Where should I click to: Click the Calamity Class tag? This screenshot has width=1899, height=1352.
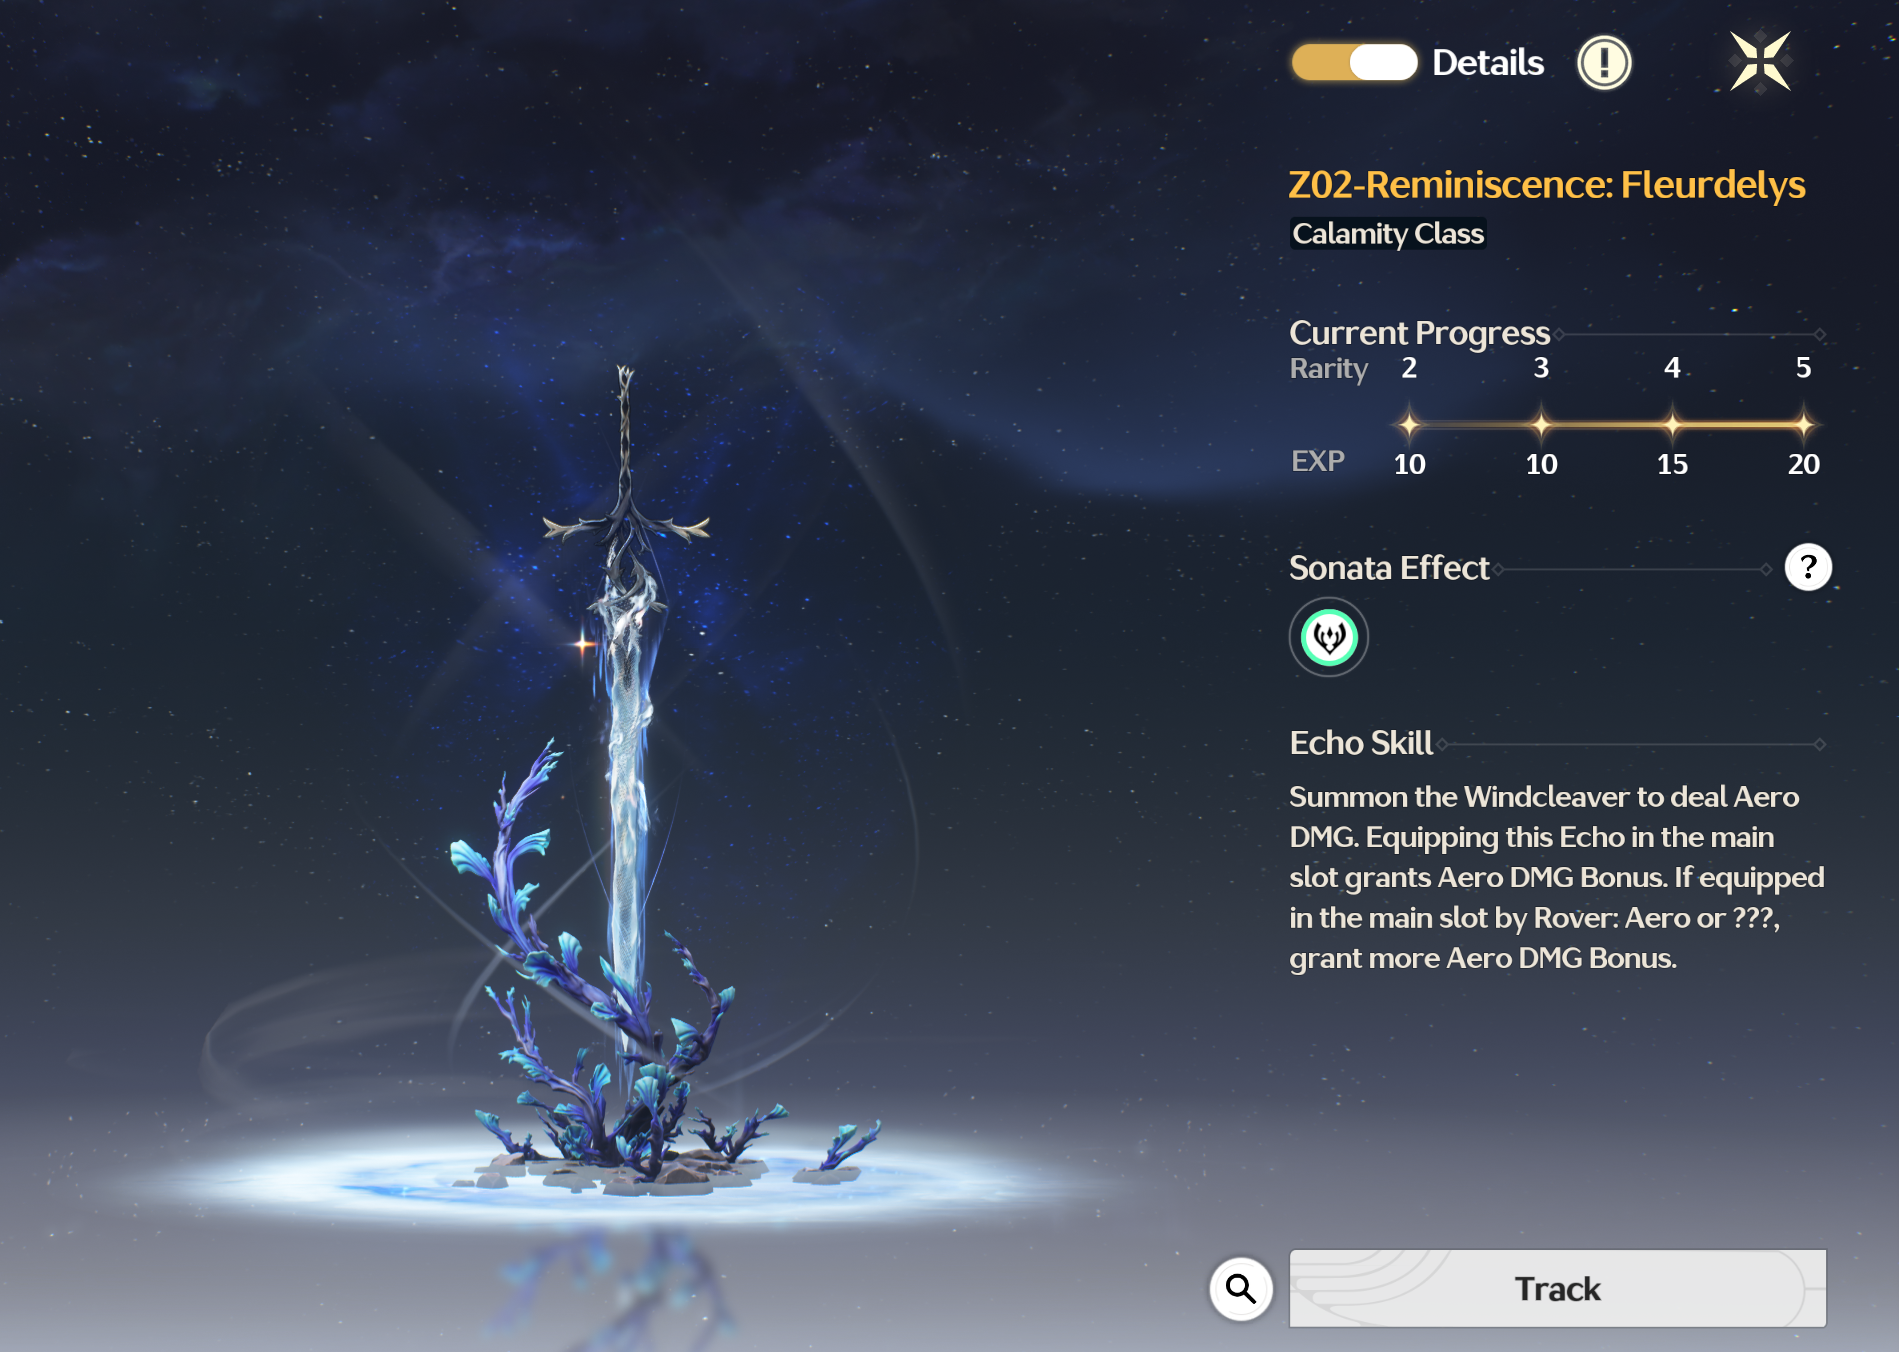(x=1388, y=234)
